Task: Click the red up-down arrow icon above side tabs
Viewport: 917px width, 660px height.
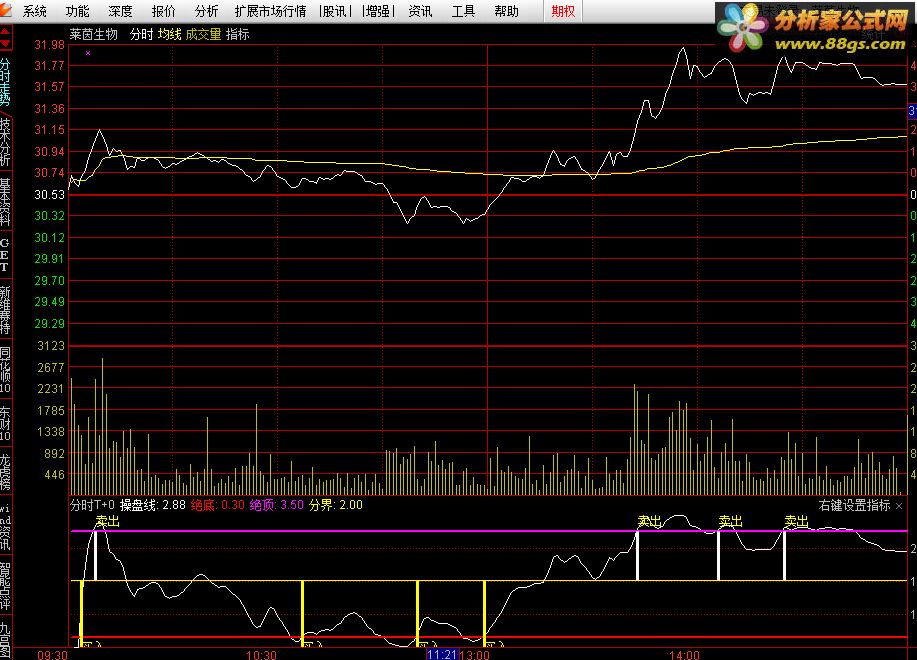Action: point(5,37)
